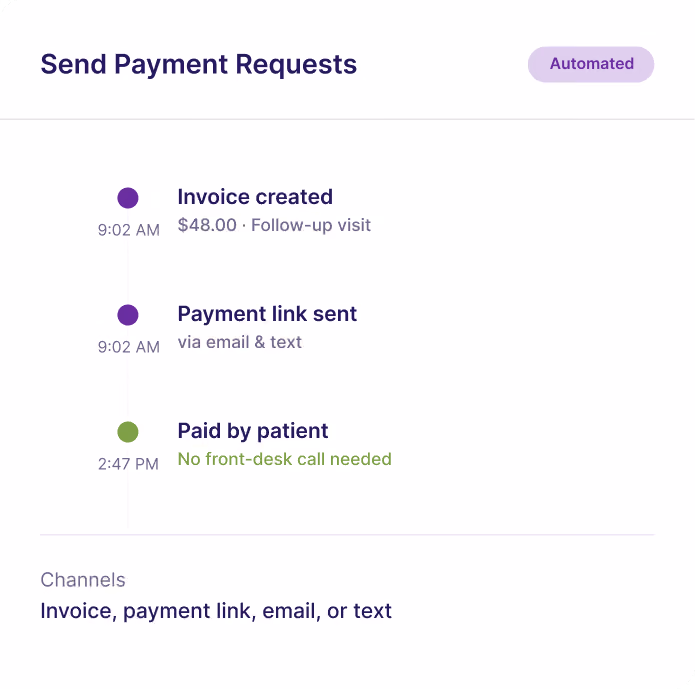Image resolution: width=695 pixels, height=689 pixels.
Task: Select the Payment link sent purple dot
Action: click(128, 315)
